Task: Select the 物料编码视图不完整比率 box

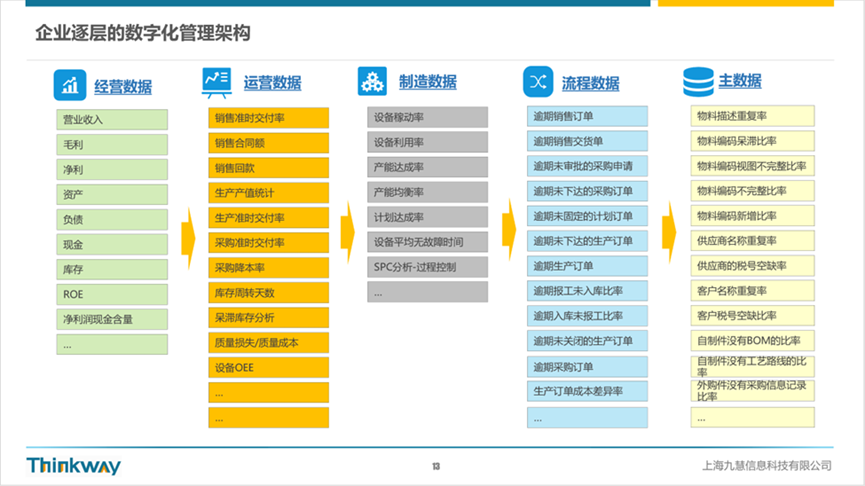Action: click(x=752, y=166)
